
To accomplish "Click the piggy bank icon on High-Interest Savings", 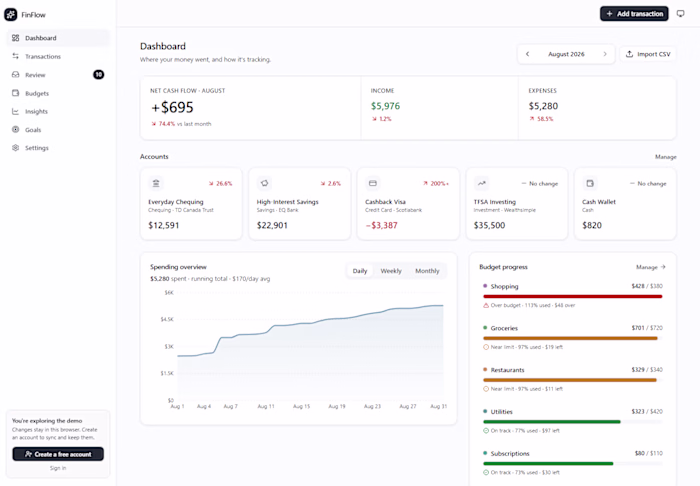I will tap(264, 183).
